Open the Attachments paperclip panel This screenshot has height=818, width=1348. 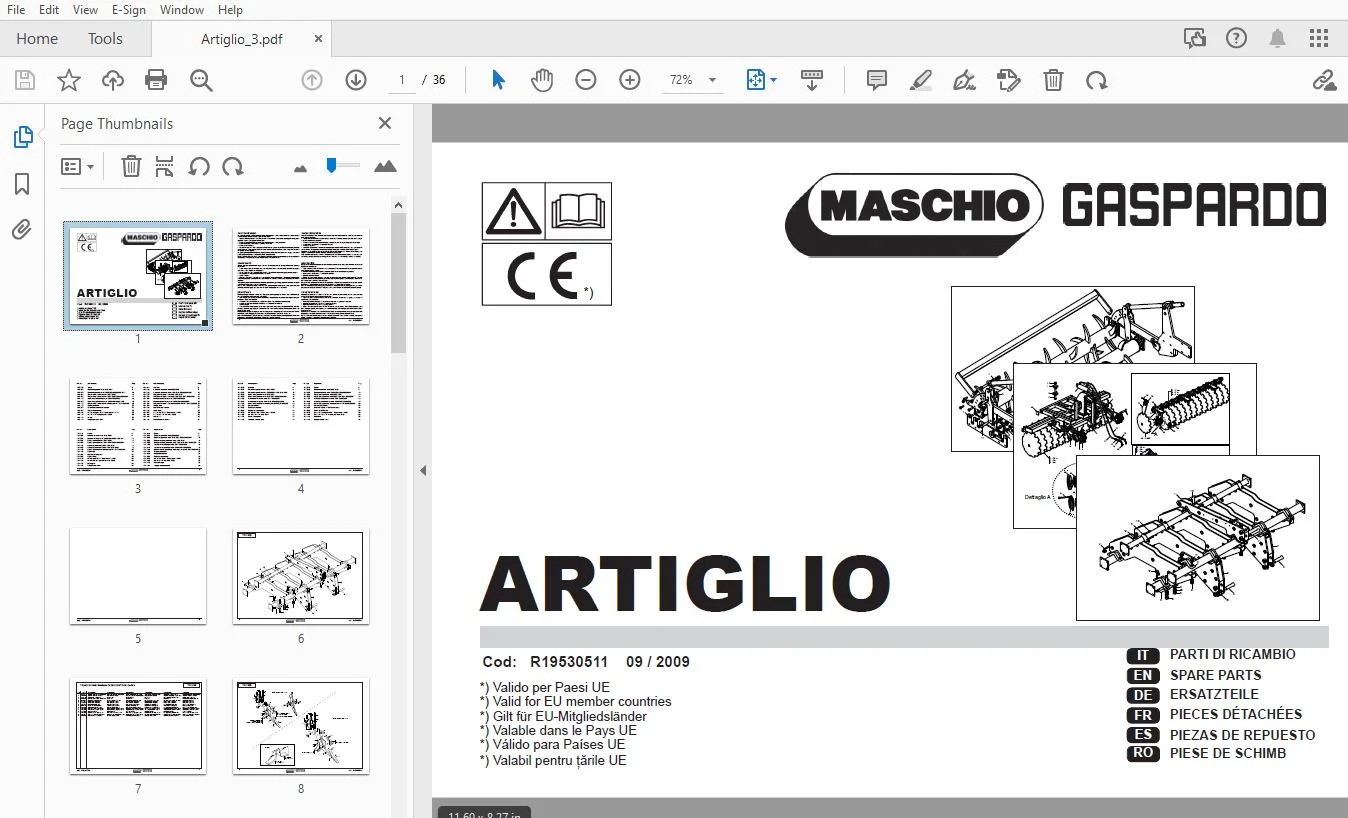[x=22, y=230]
